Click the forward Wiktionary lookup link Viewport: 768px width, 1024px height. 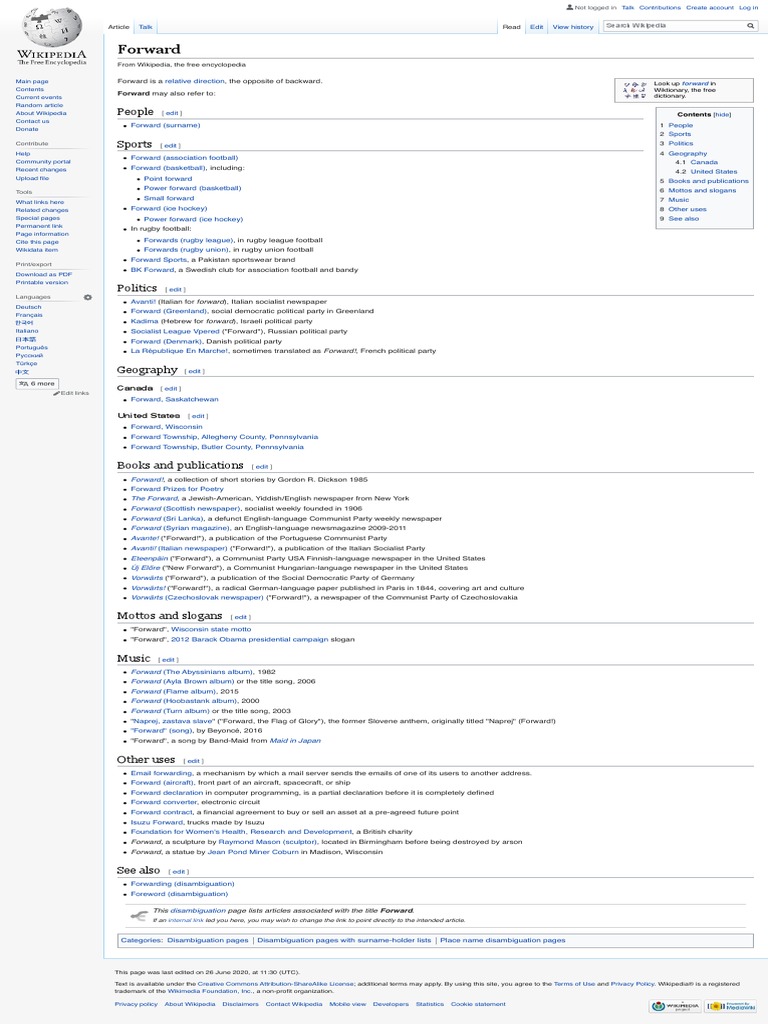[x=695, y=84]
